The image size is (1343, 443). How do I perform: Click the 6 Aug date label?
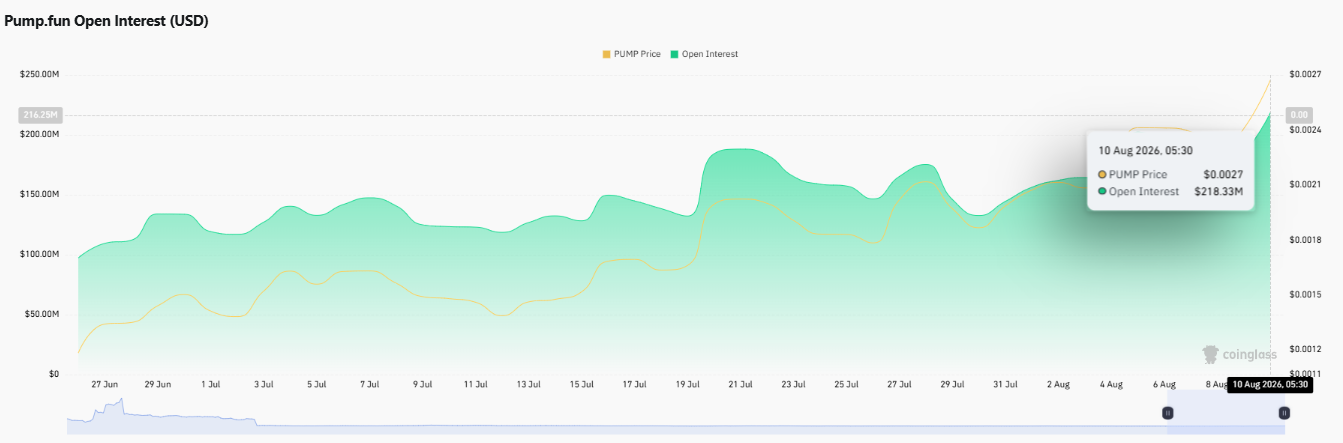coord(1164,384)
